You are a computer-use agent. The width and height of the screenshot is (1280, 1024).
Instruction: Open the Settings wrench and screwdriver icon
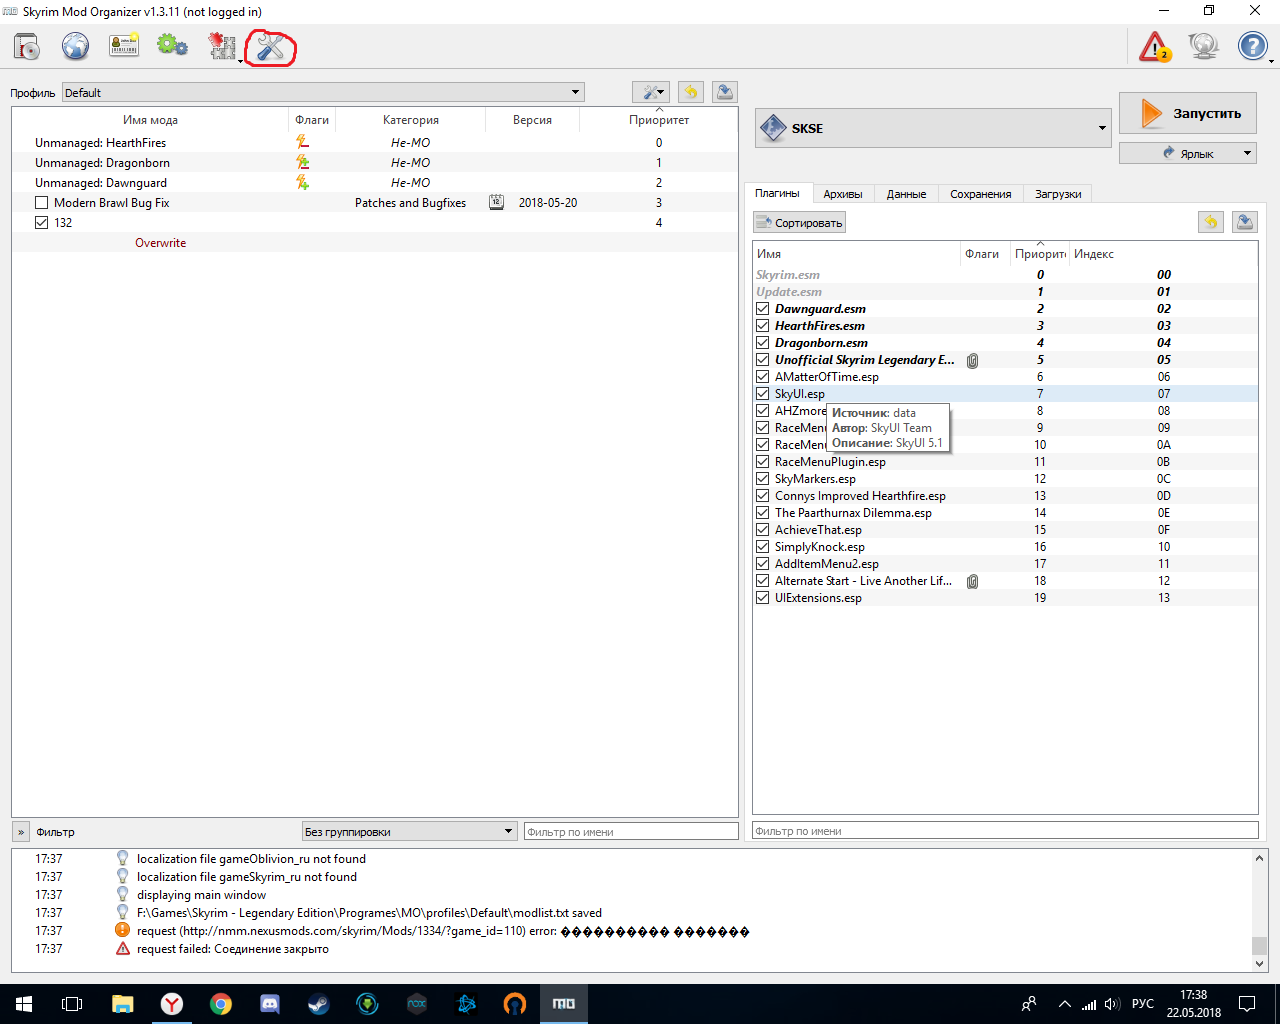point(271,46)
